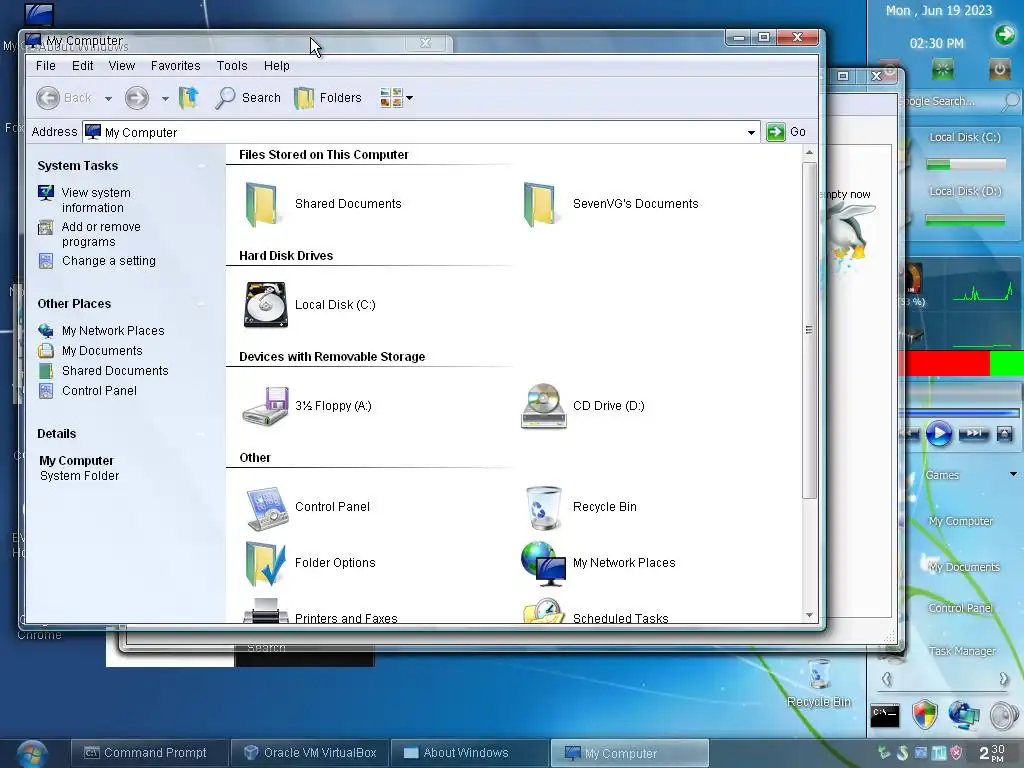Go up one folder level
Viewport: 1024px width, 768px height.
(189, 98)
